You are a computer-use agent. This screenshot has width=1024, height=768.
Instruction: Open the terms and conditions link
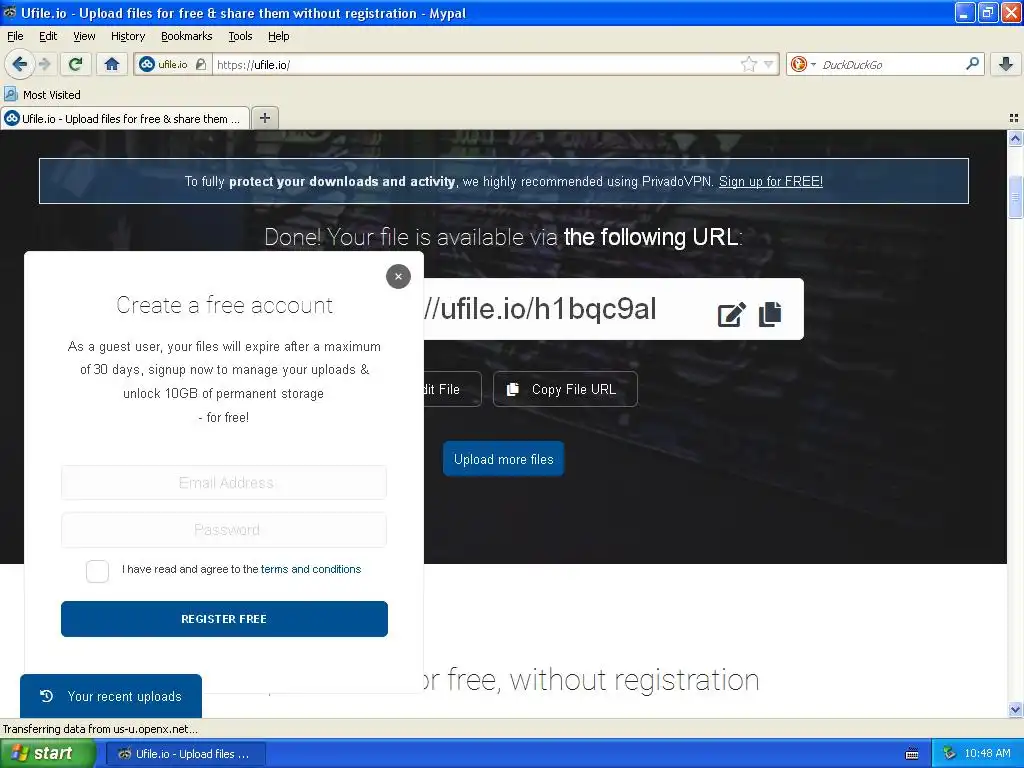tap(311, 569)
